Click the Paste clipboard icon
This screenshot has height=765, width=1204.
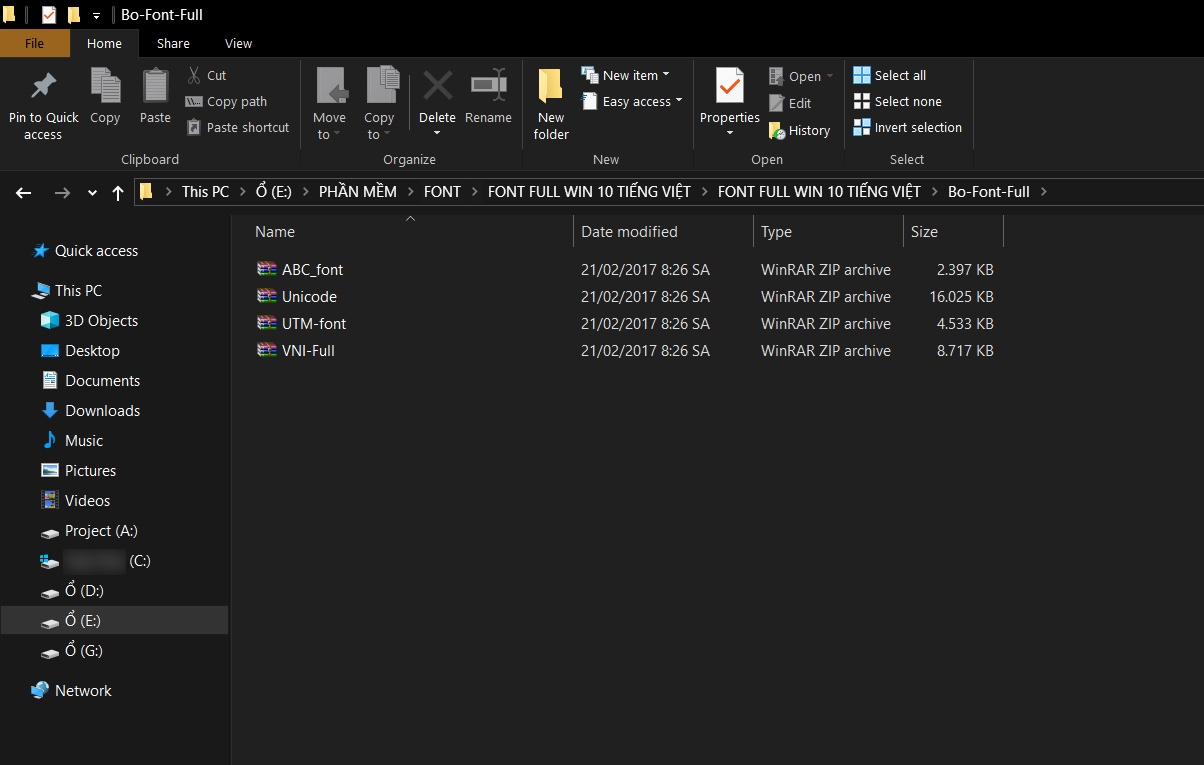(155, 86)
